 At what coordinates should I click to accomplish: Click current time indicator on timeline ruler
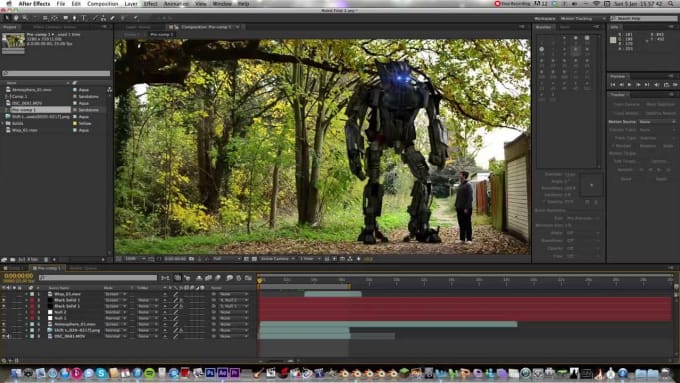260,281
